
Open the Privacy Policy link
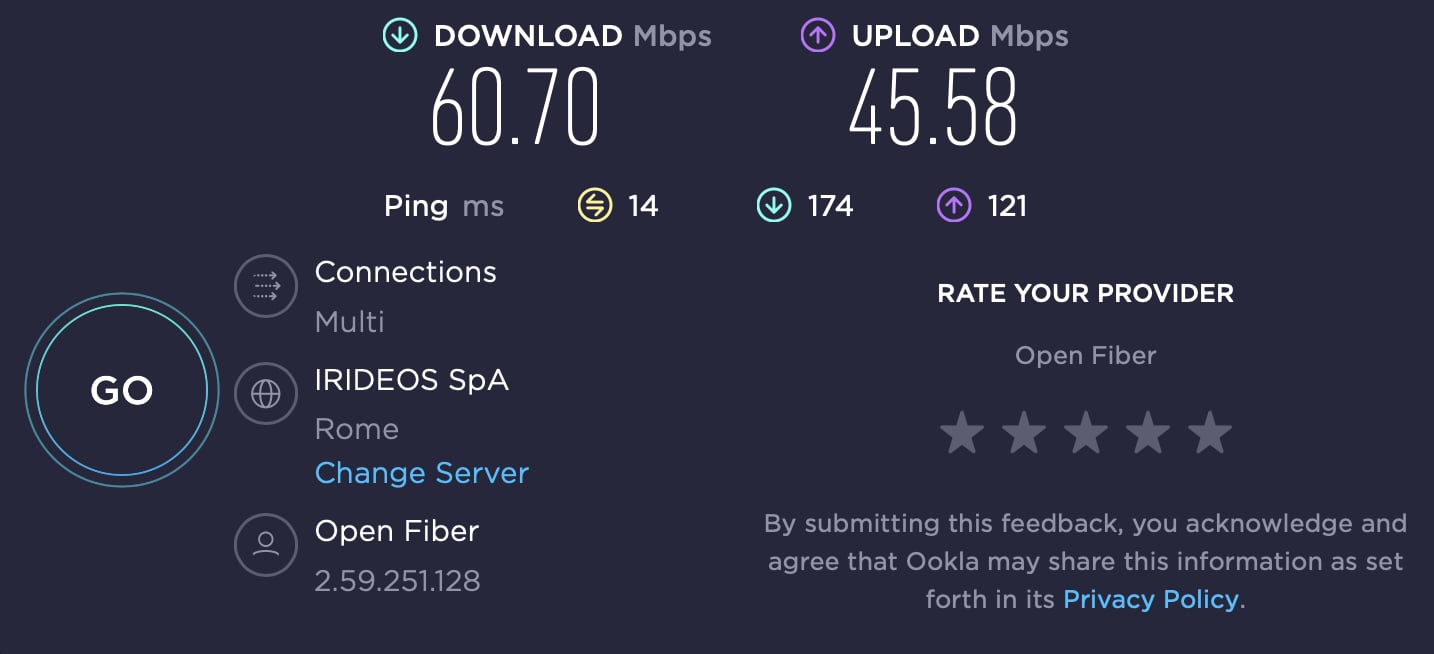(1151, 599)
